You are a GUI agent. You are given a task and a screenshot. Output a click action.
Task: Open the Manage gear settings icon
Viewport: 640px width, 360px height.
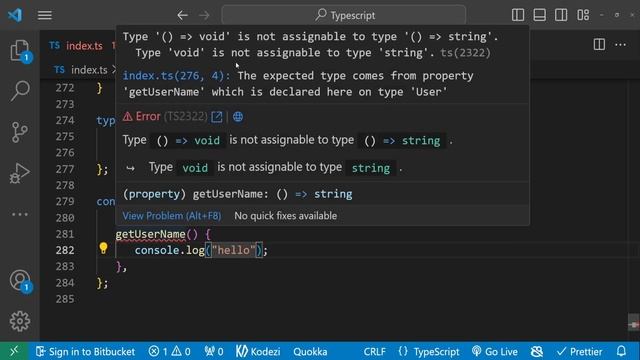coord(20,322)
